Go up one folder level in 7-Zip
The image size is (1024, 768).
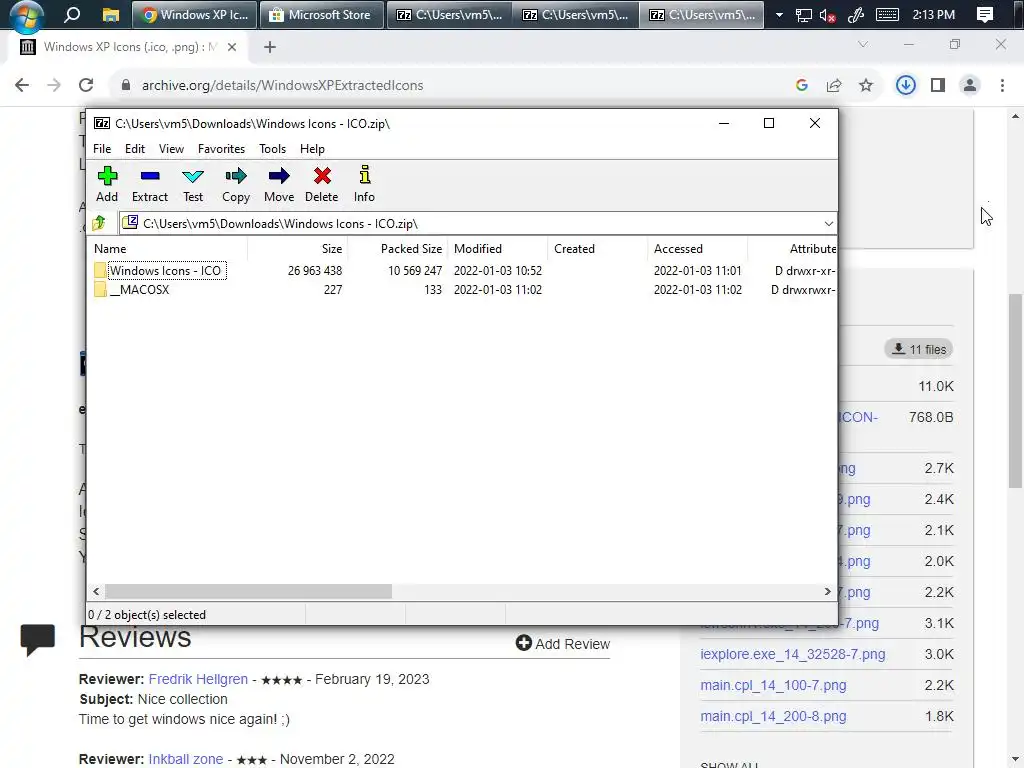point(99,223)
